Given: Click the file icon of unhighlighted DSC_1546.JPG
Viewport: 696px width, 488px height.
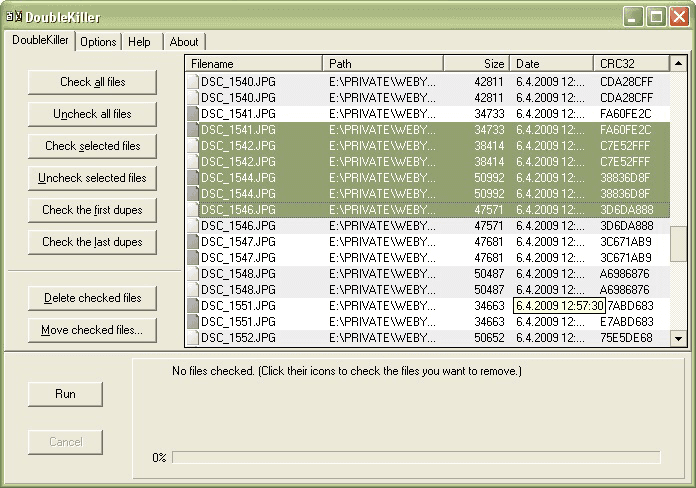Looking at the screenshot, I should tap(193, 226).
